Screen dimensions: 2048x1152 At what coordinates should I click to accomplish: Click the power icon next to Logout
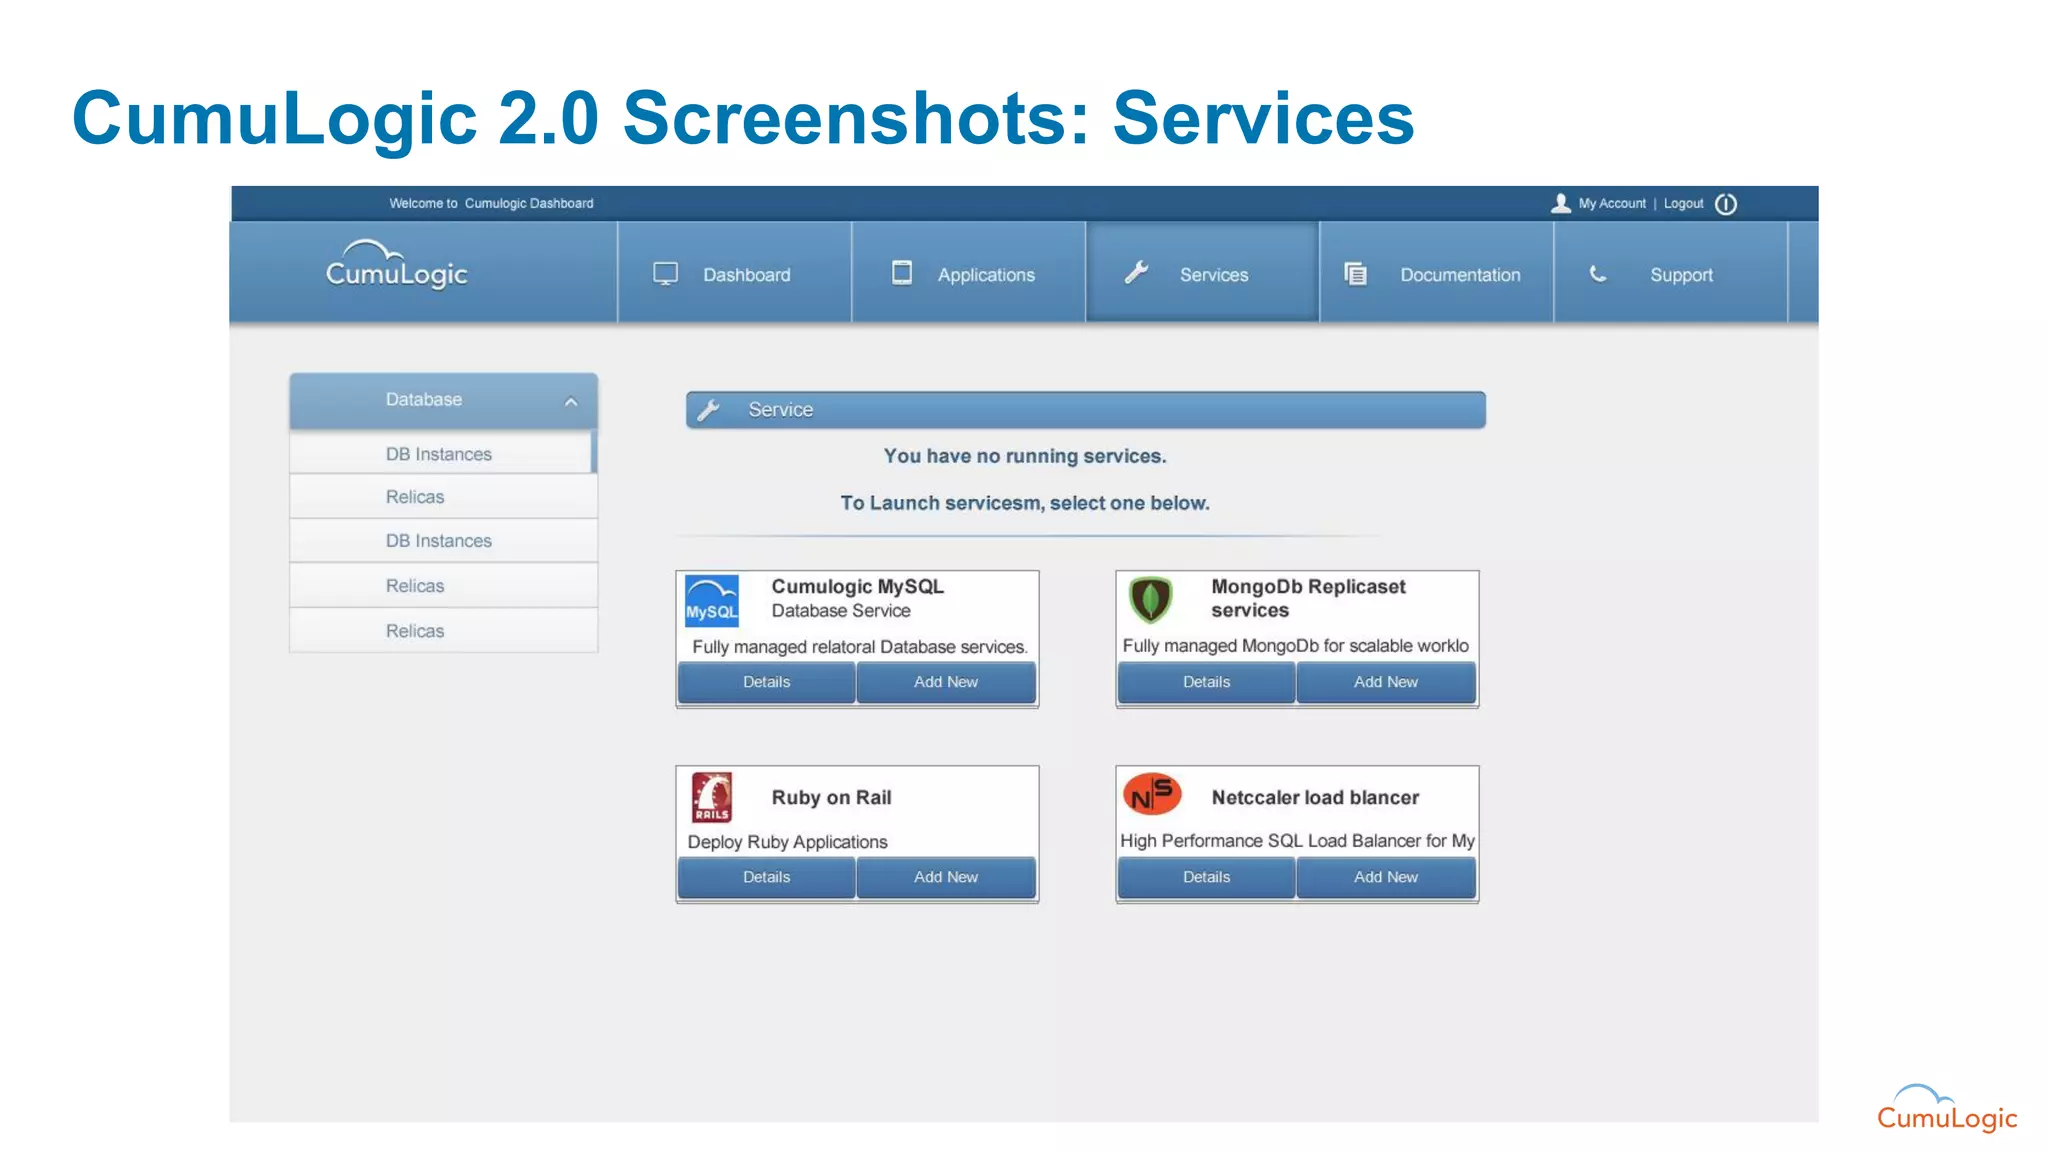1726,204
